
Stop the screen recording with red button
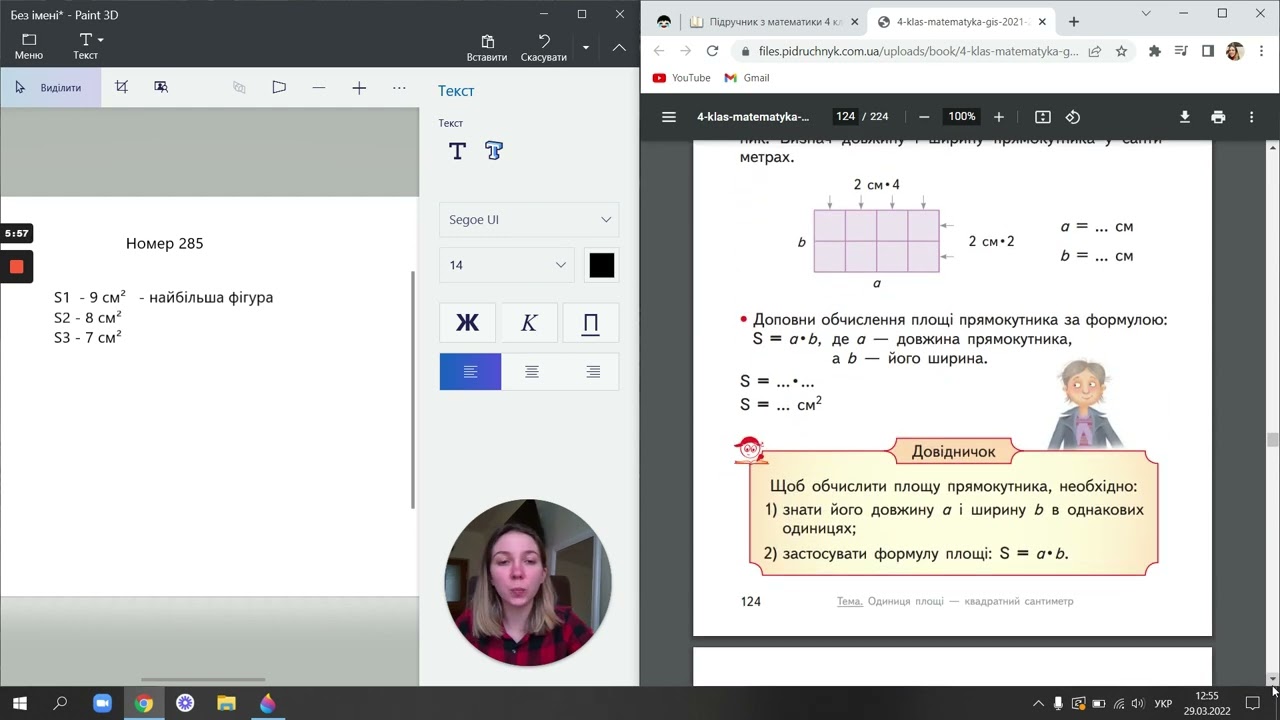point(17,267)
